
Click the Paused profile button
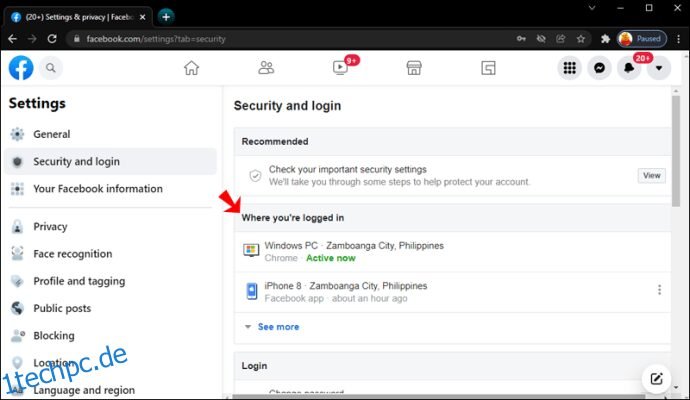point(642,39)
